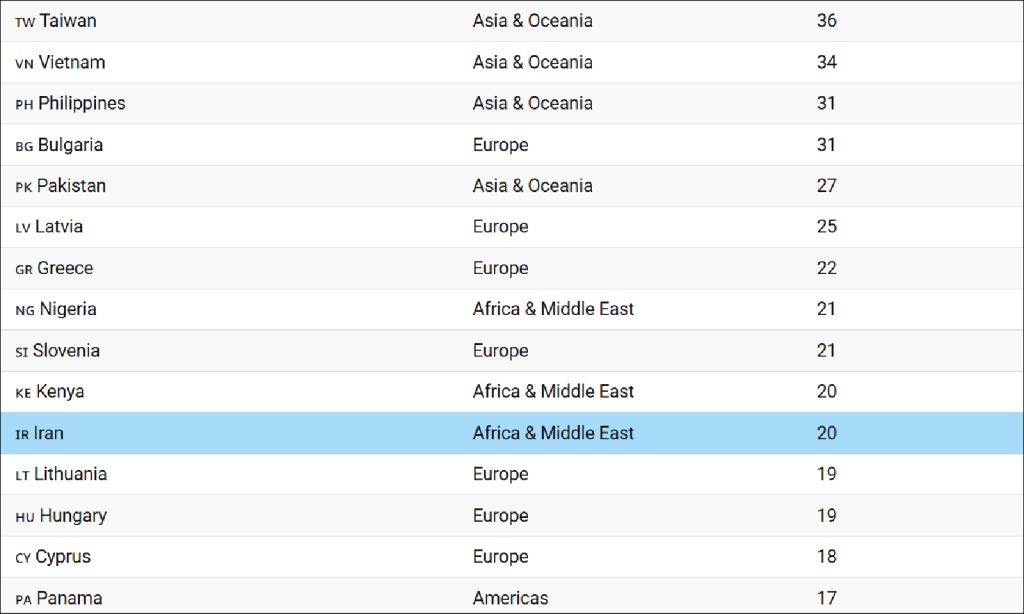Click the BG code beside Bulgaria
This screenshot has height=614, width=1024.
click(24, 146)
